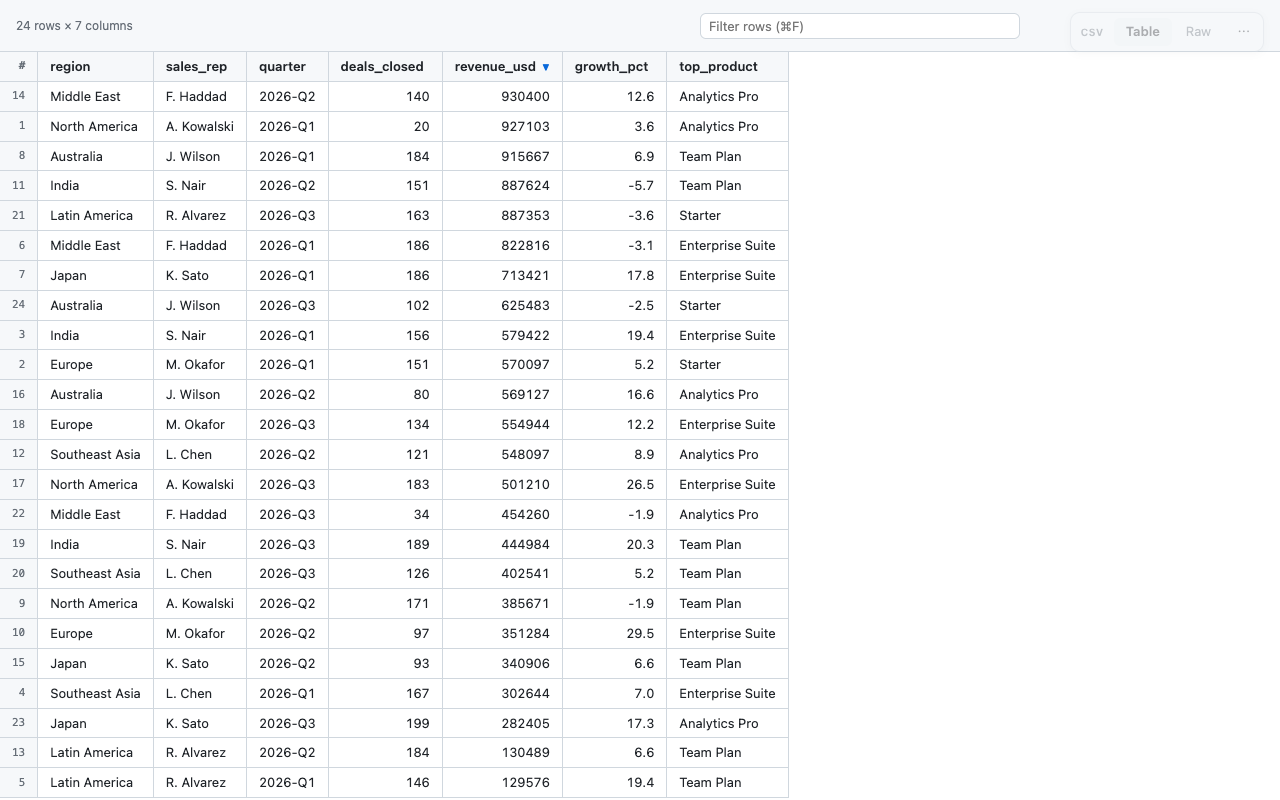1280x800 pixels.
Task: Click the revenue cell 454260
Action: (502, 515)
